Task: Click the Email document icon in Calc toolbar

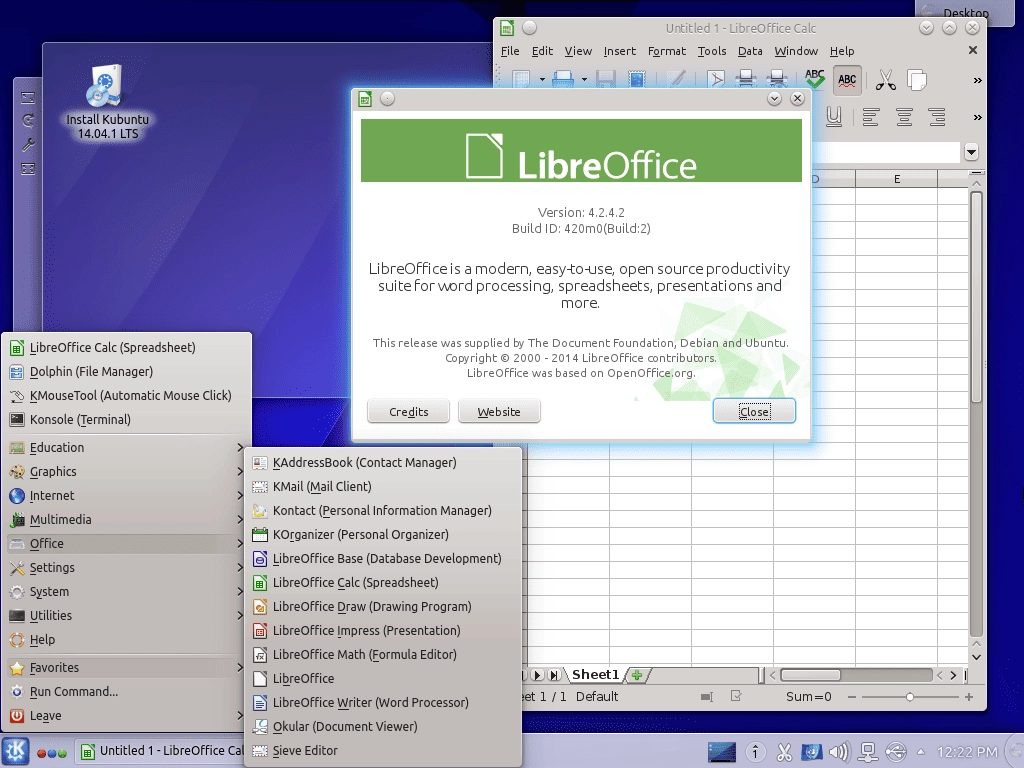Action: 636,80
